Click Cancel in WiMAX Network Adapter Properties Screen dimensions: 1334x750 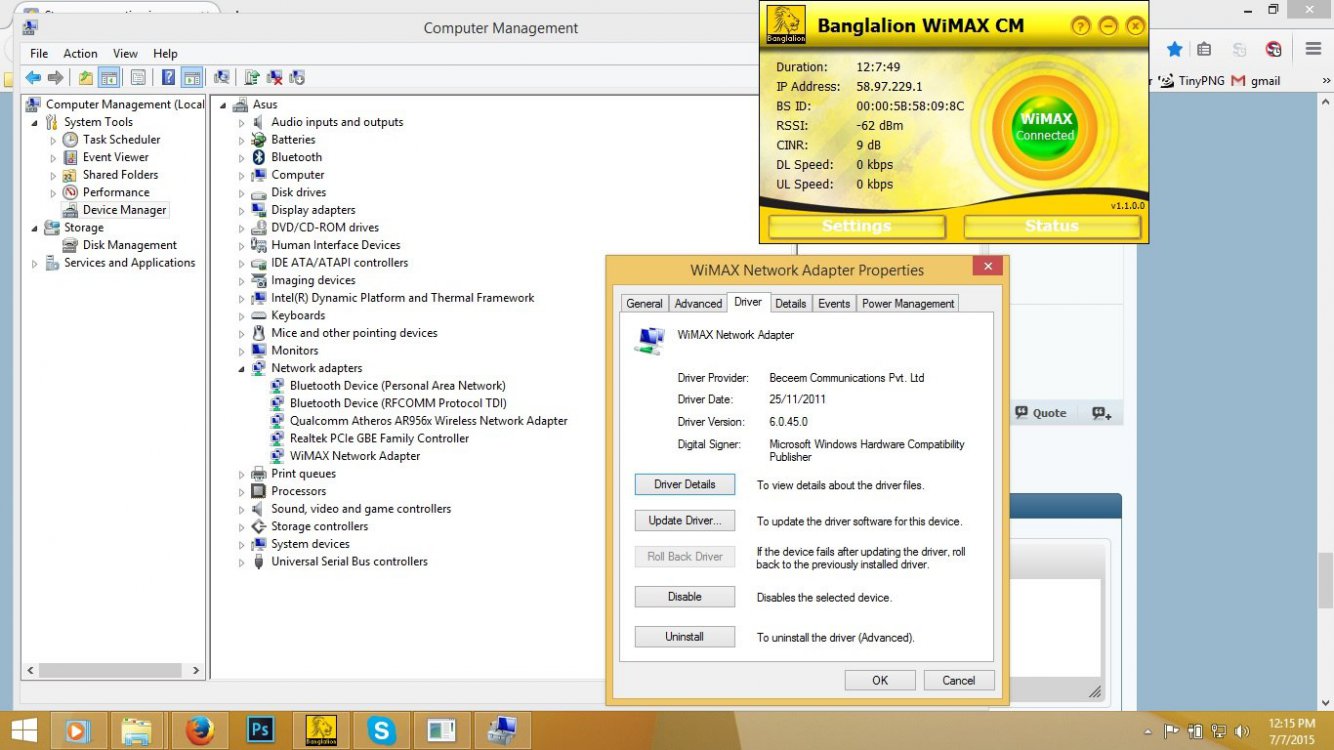tap(958, 680)
